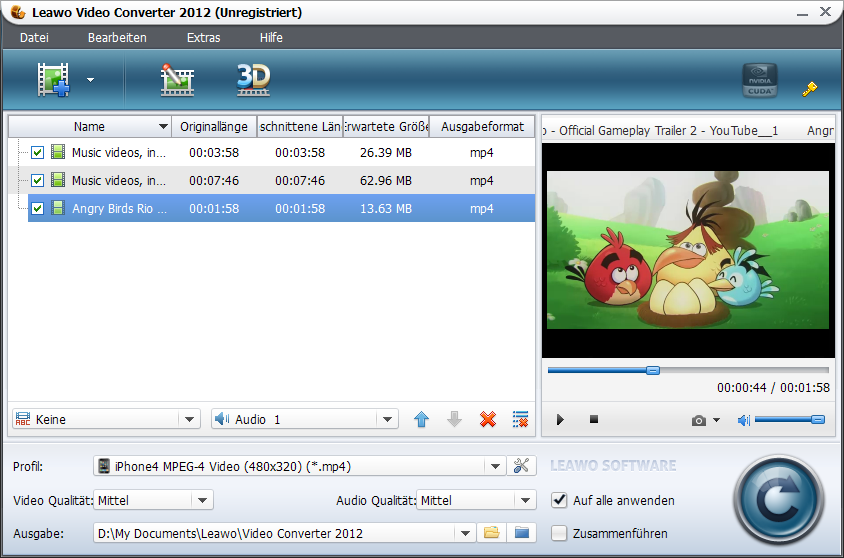Click the Originallänge column header

pos(214,126)
